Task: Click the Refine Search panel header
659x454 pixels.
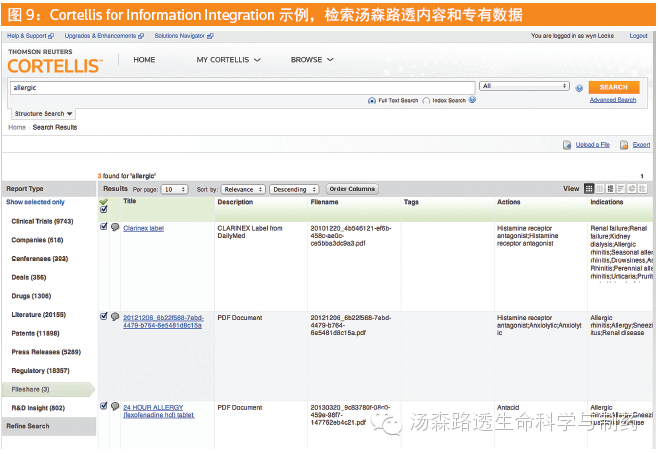Action: click(49, 426)
